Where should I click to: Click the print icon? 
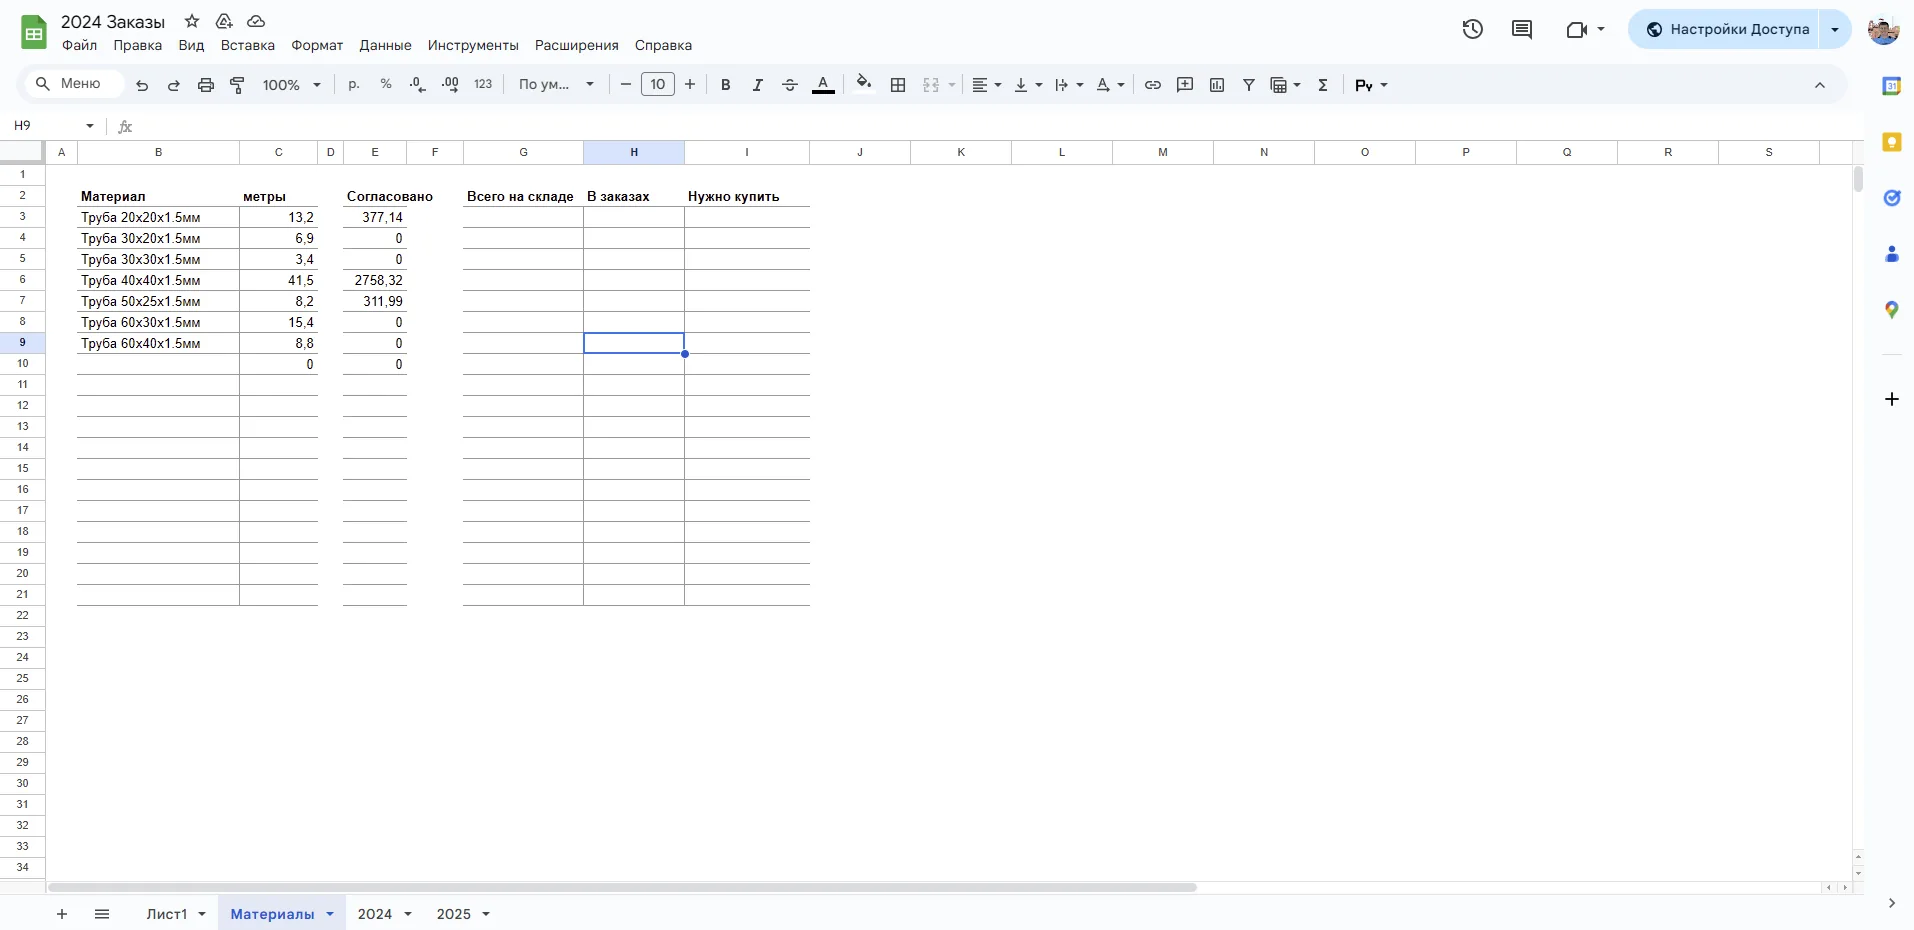(206, 85)
